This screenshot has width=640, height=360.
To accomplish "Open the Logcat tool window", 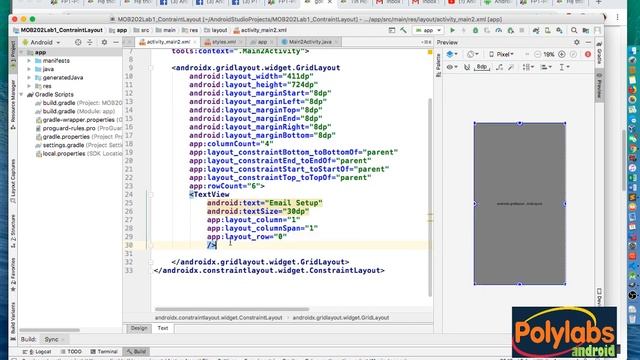I will [x=37, y=351].
